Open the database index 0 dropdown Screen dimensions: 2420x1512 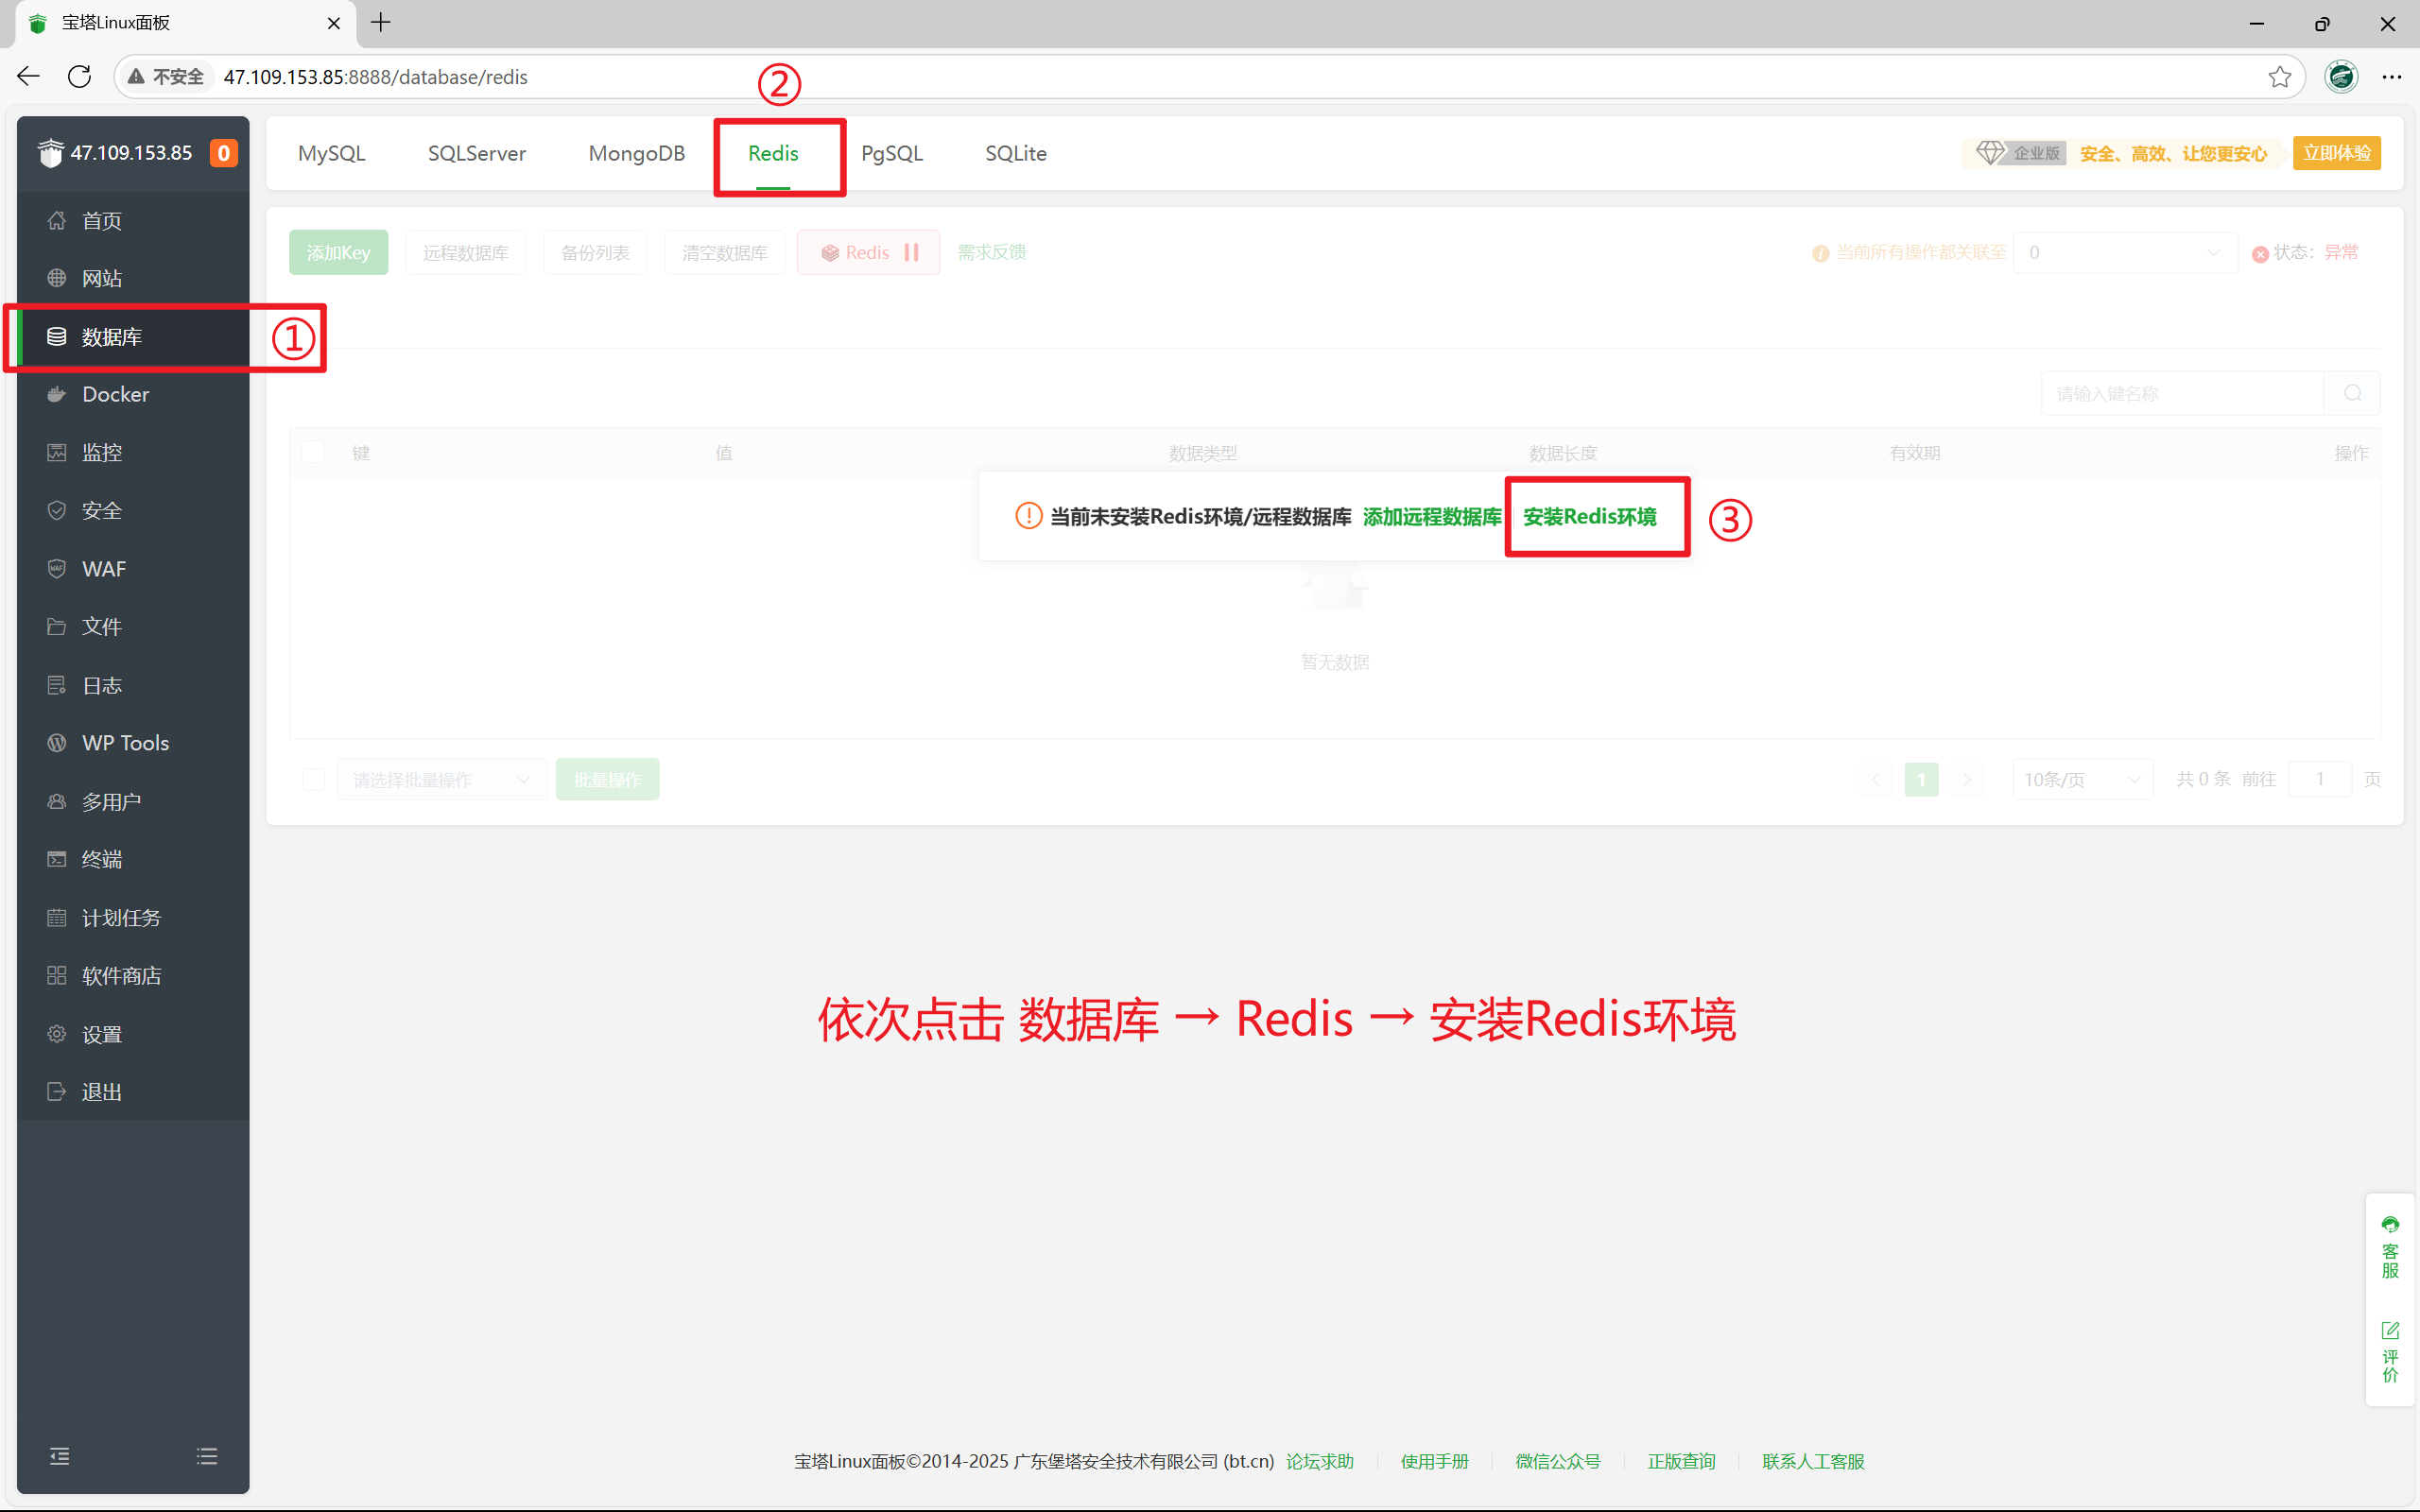[2124, 253]
